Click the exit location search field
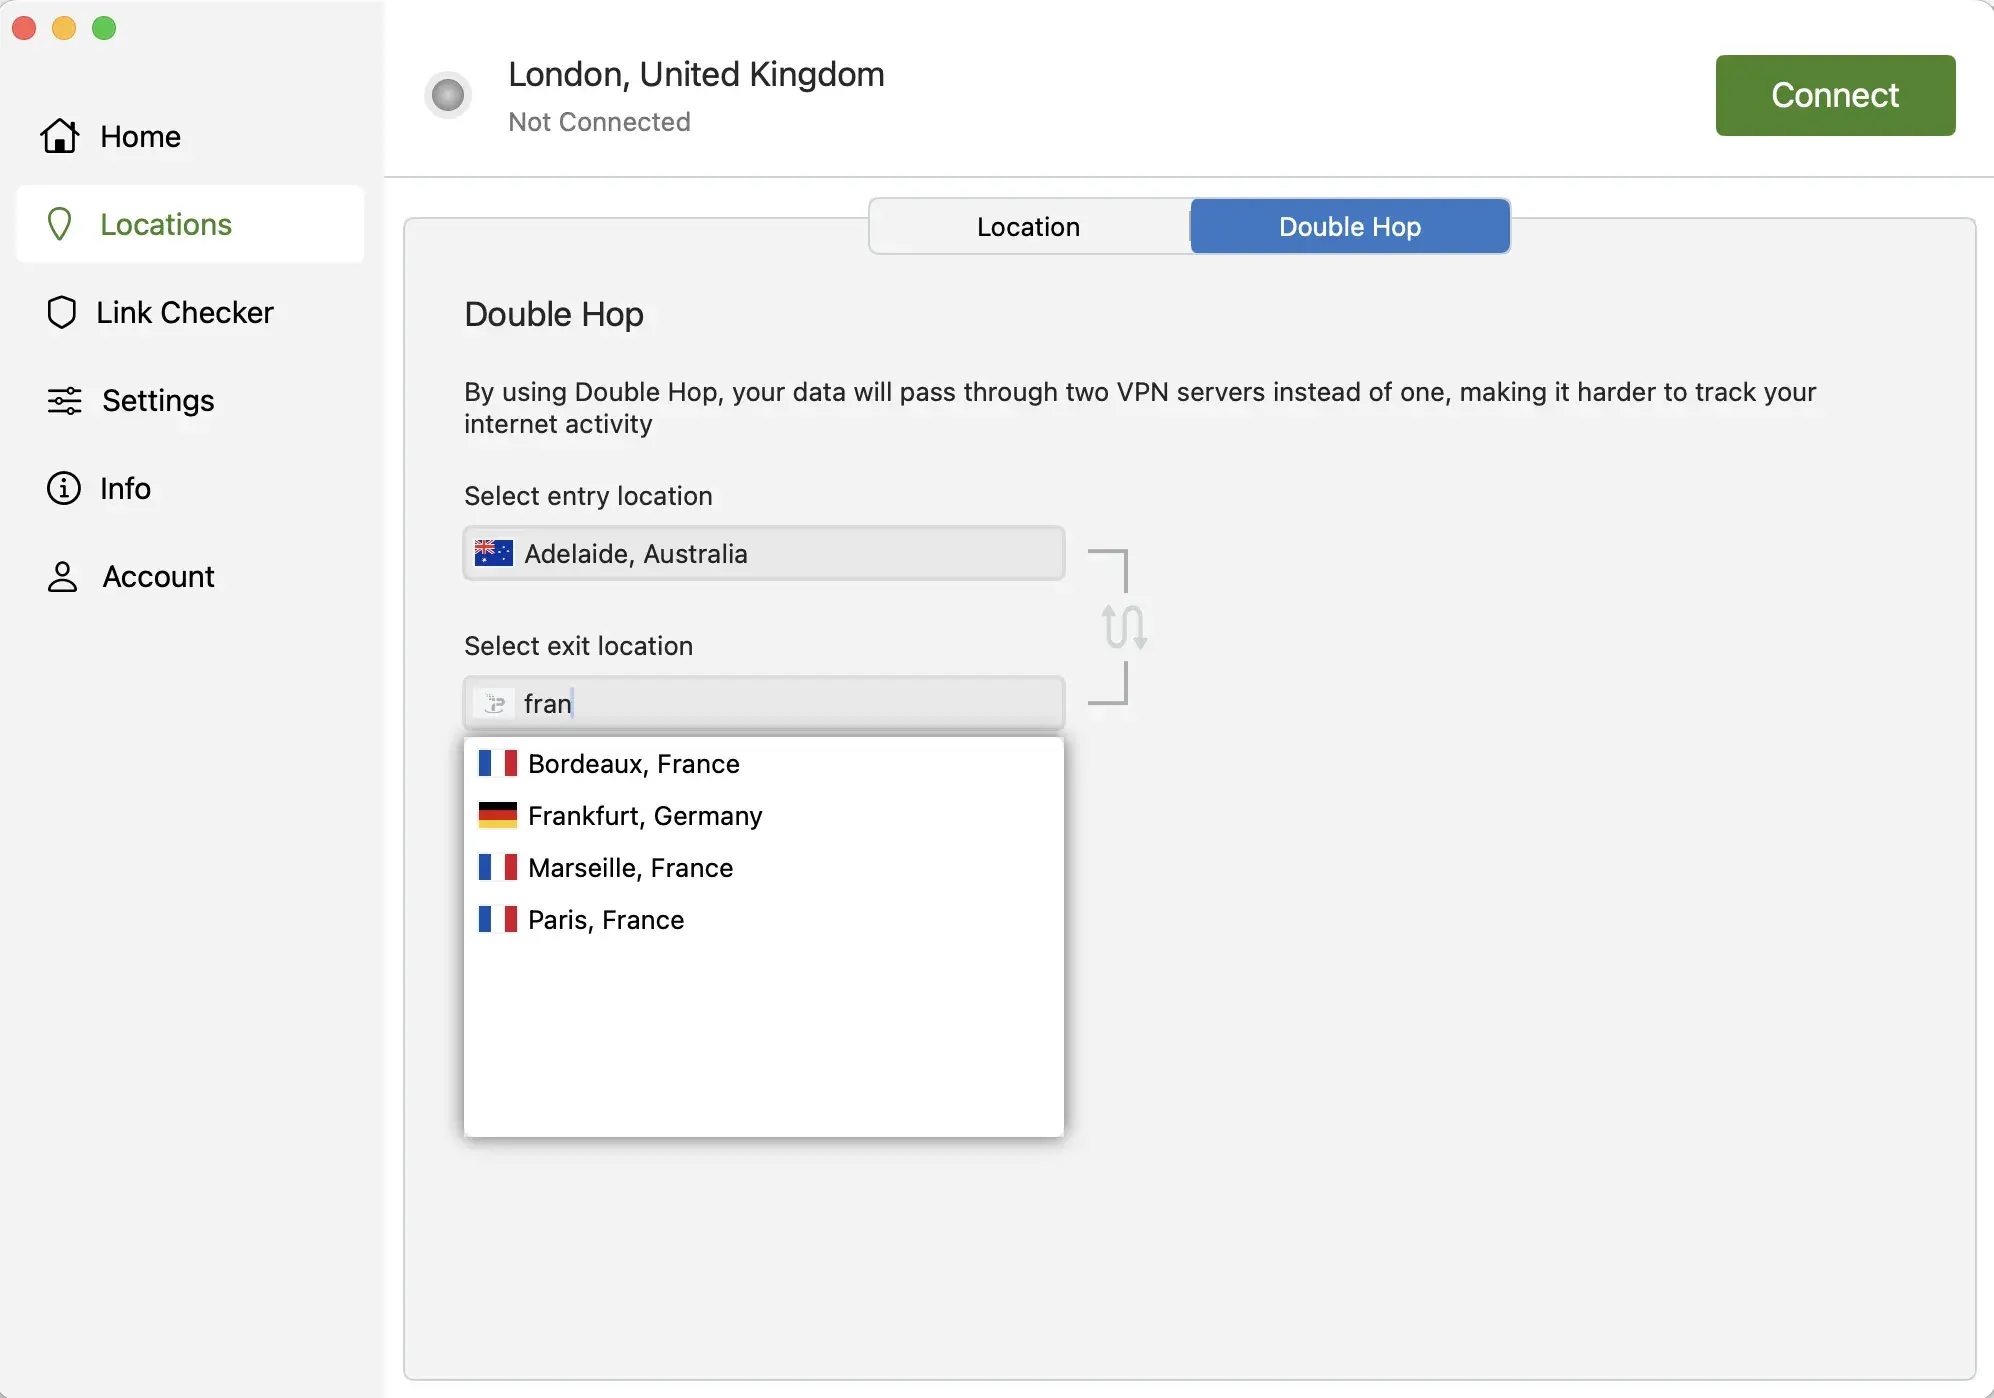The height and width of the screenshot is (1398, 1994). click(764, 703)
